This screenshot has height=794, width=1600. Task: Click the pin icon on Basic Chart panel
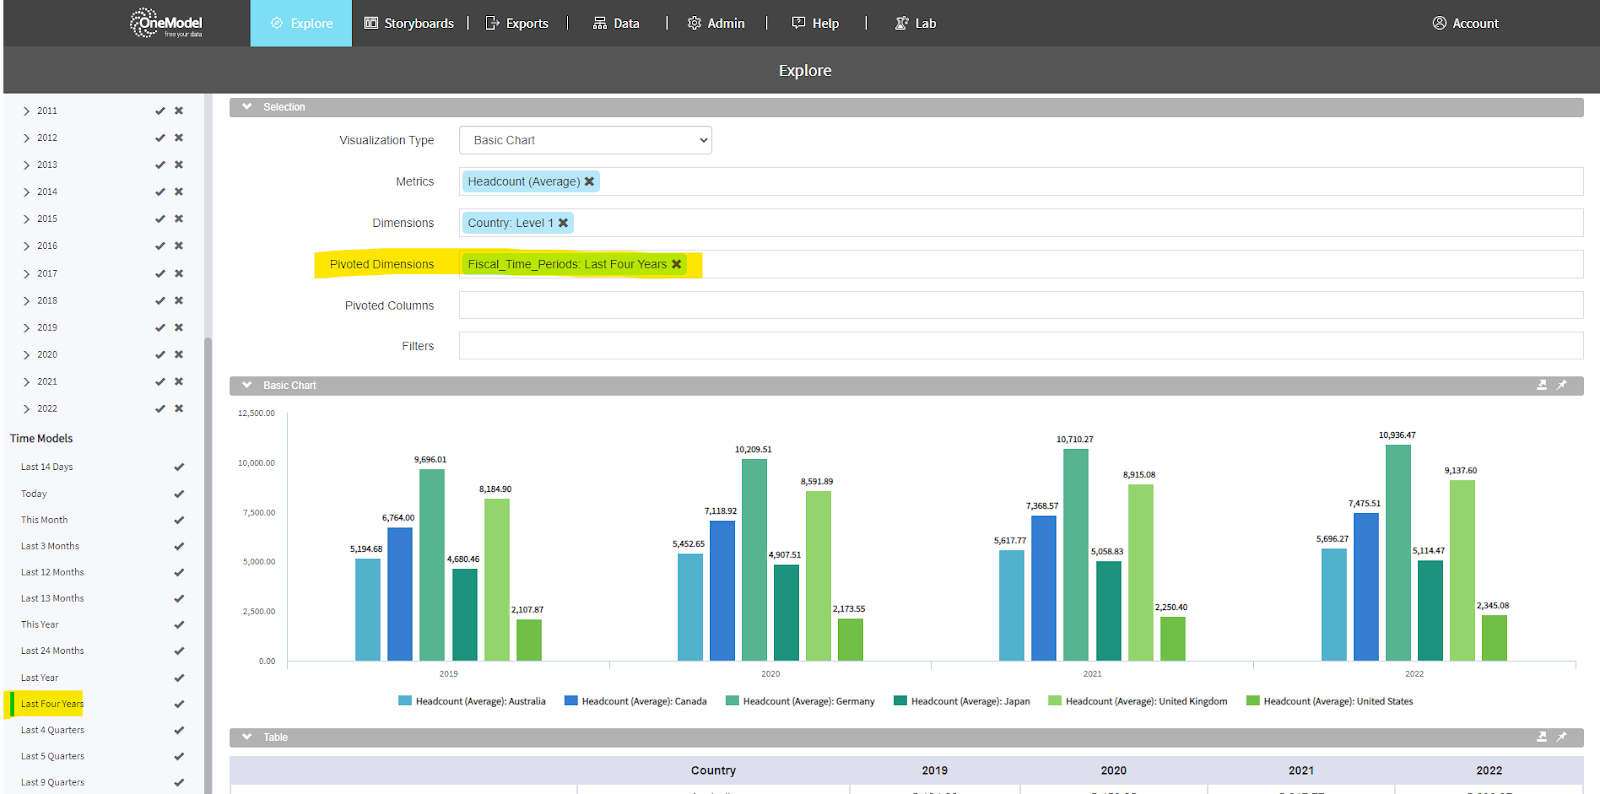point(1562,385)
